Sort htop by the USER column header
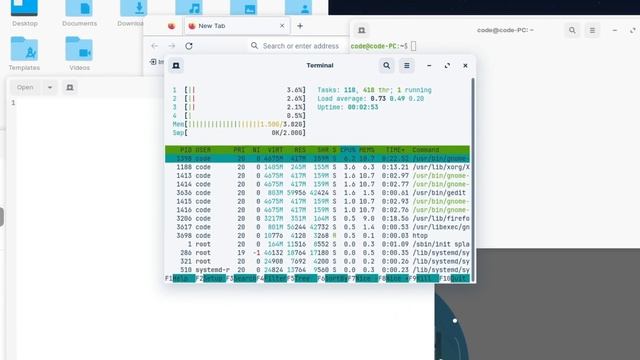Image resolution: width=640 pixels, height=360 pixels. (x=203, y=150)
